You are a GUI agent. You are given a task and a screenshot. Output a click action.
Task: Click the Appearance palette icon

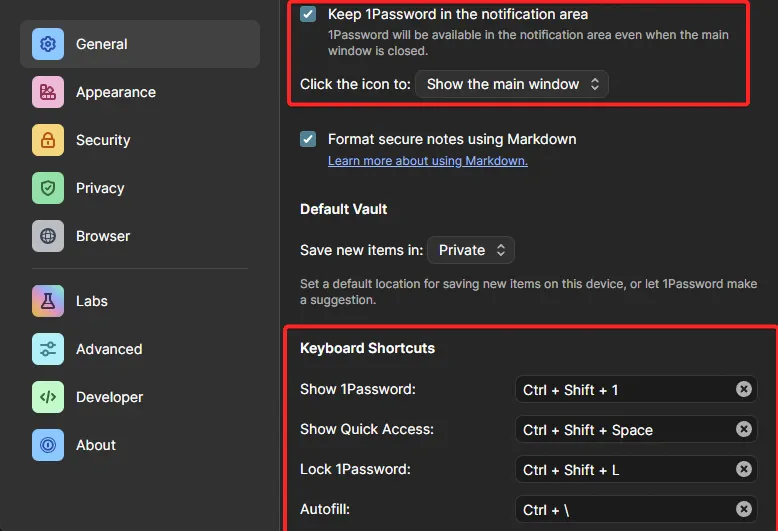pos(48,92)
